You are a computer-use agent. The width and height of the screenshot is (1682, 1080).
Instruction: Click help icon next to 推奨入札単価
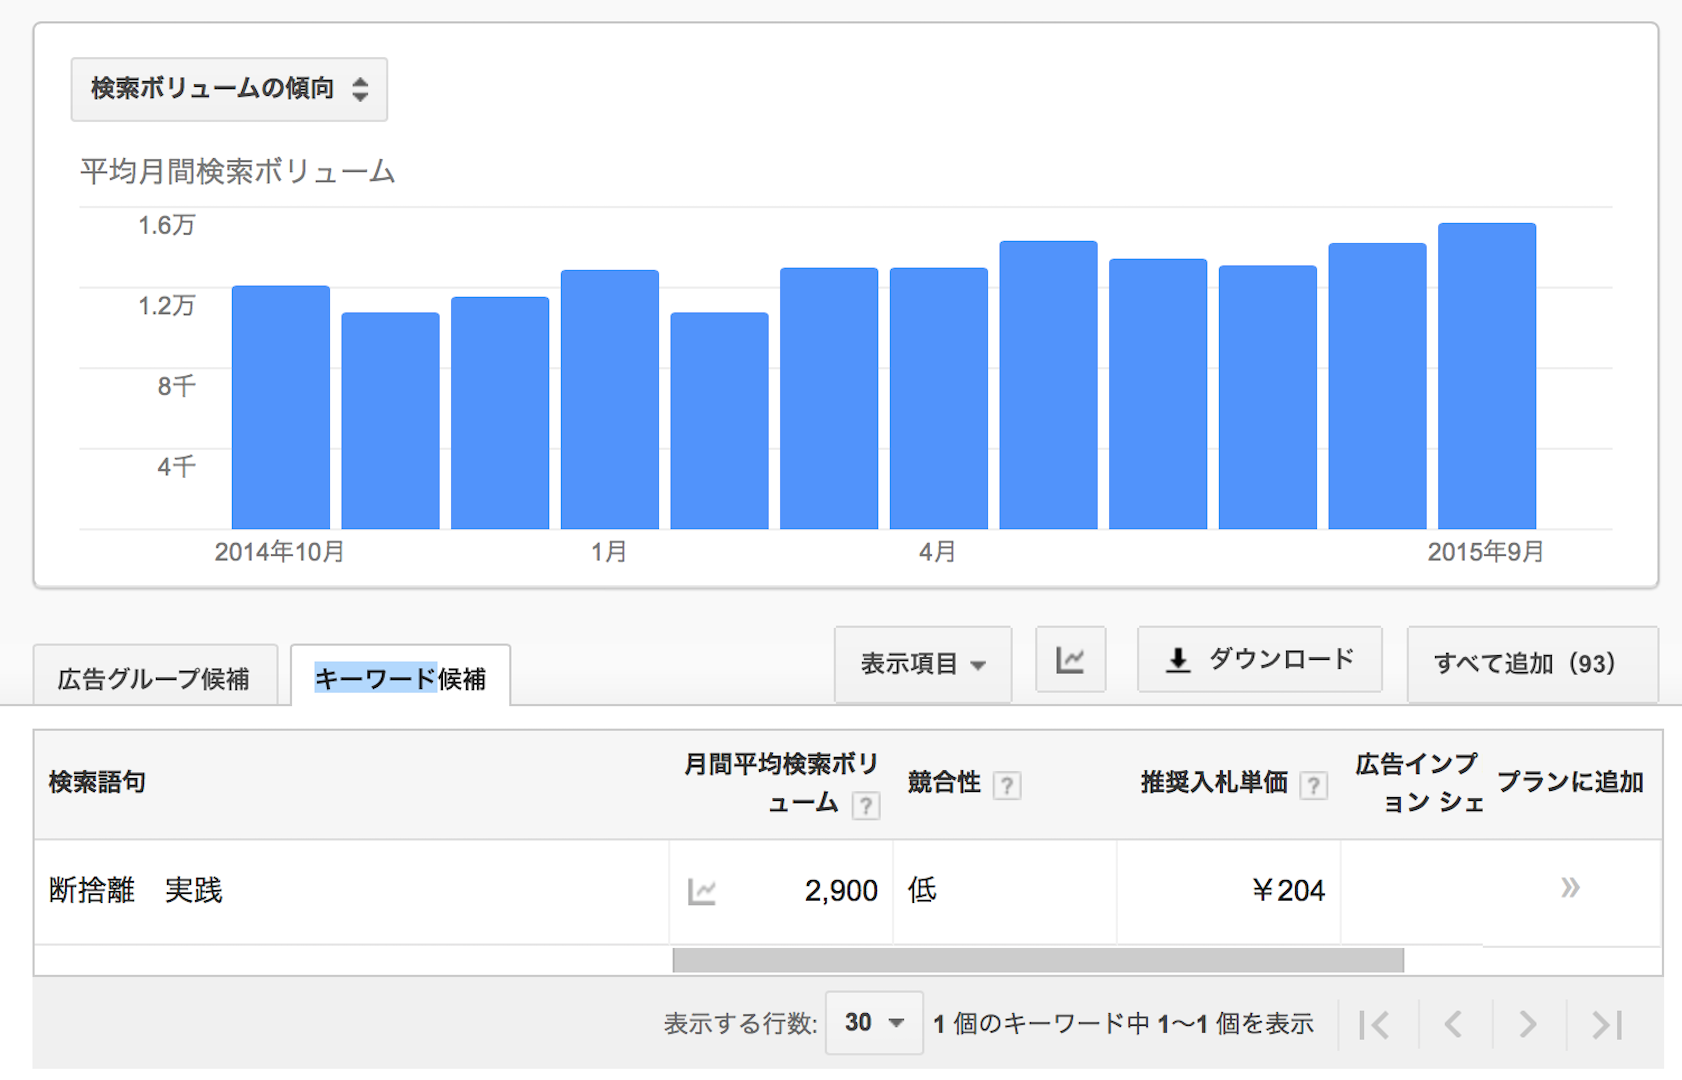(1313, 786)
